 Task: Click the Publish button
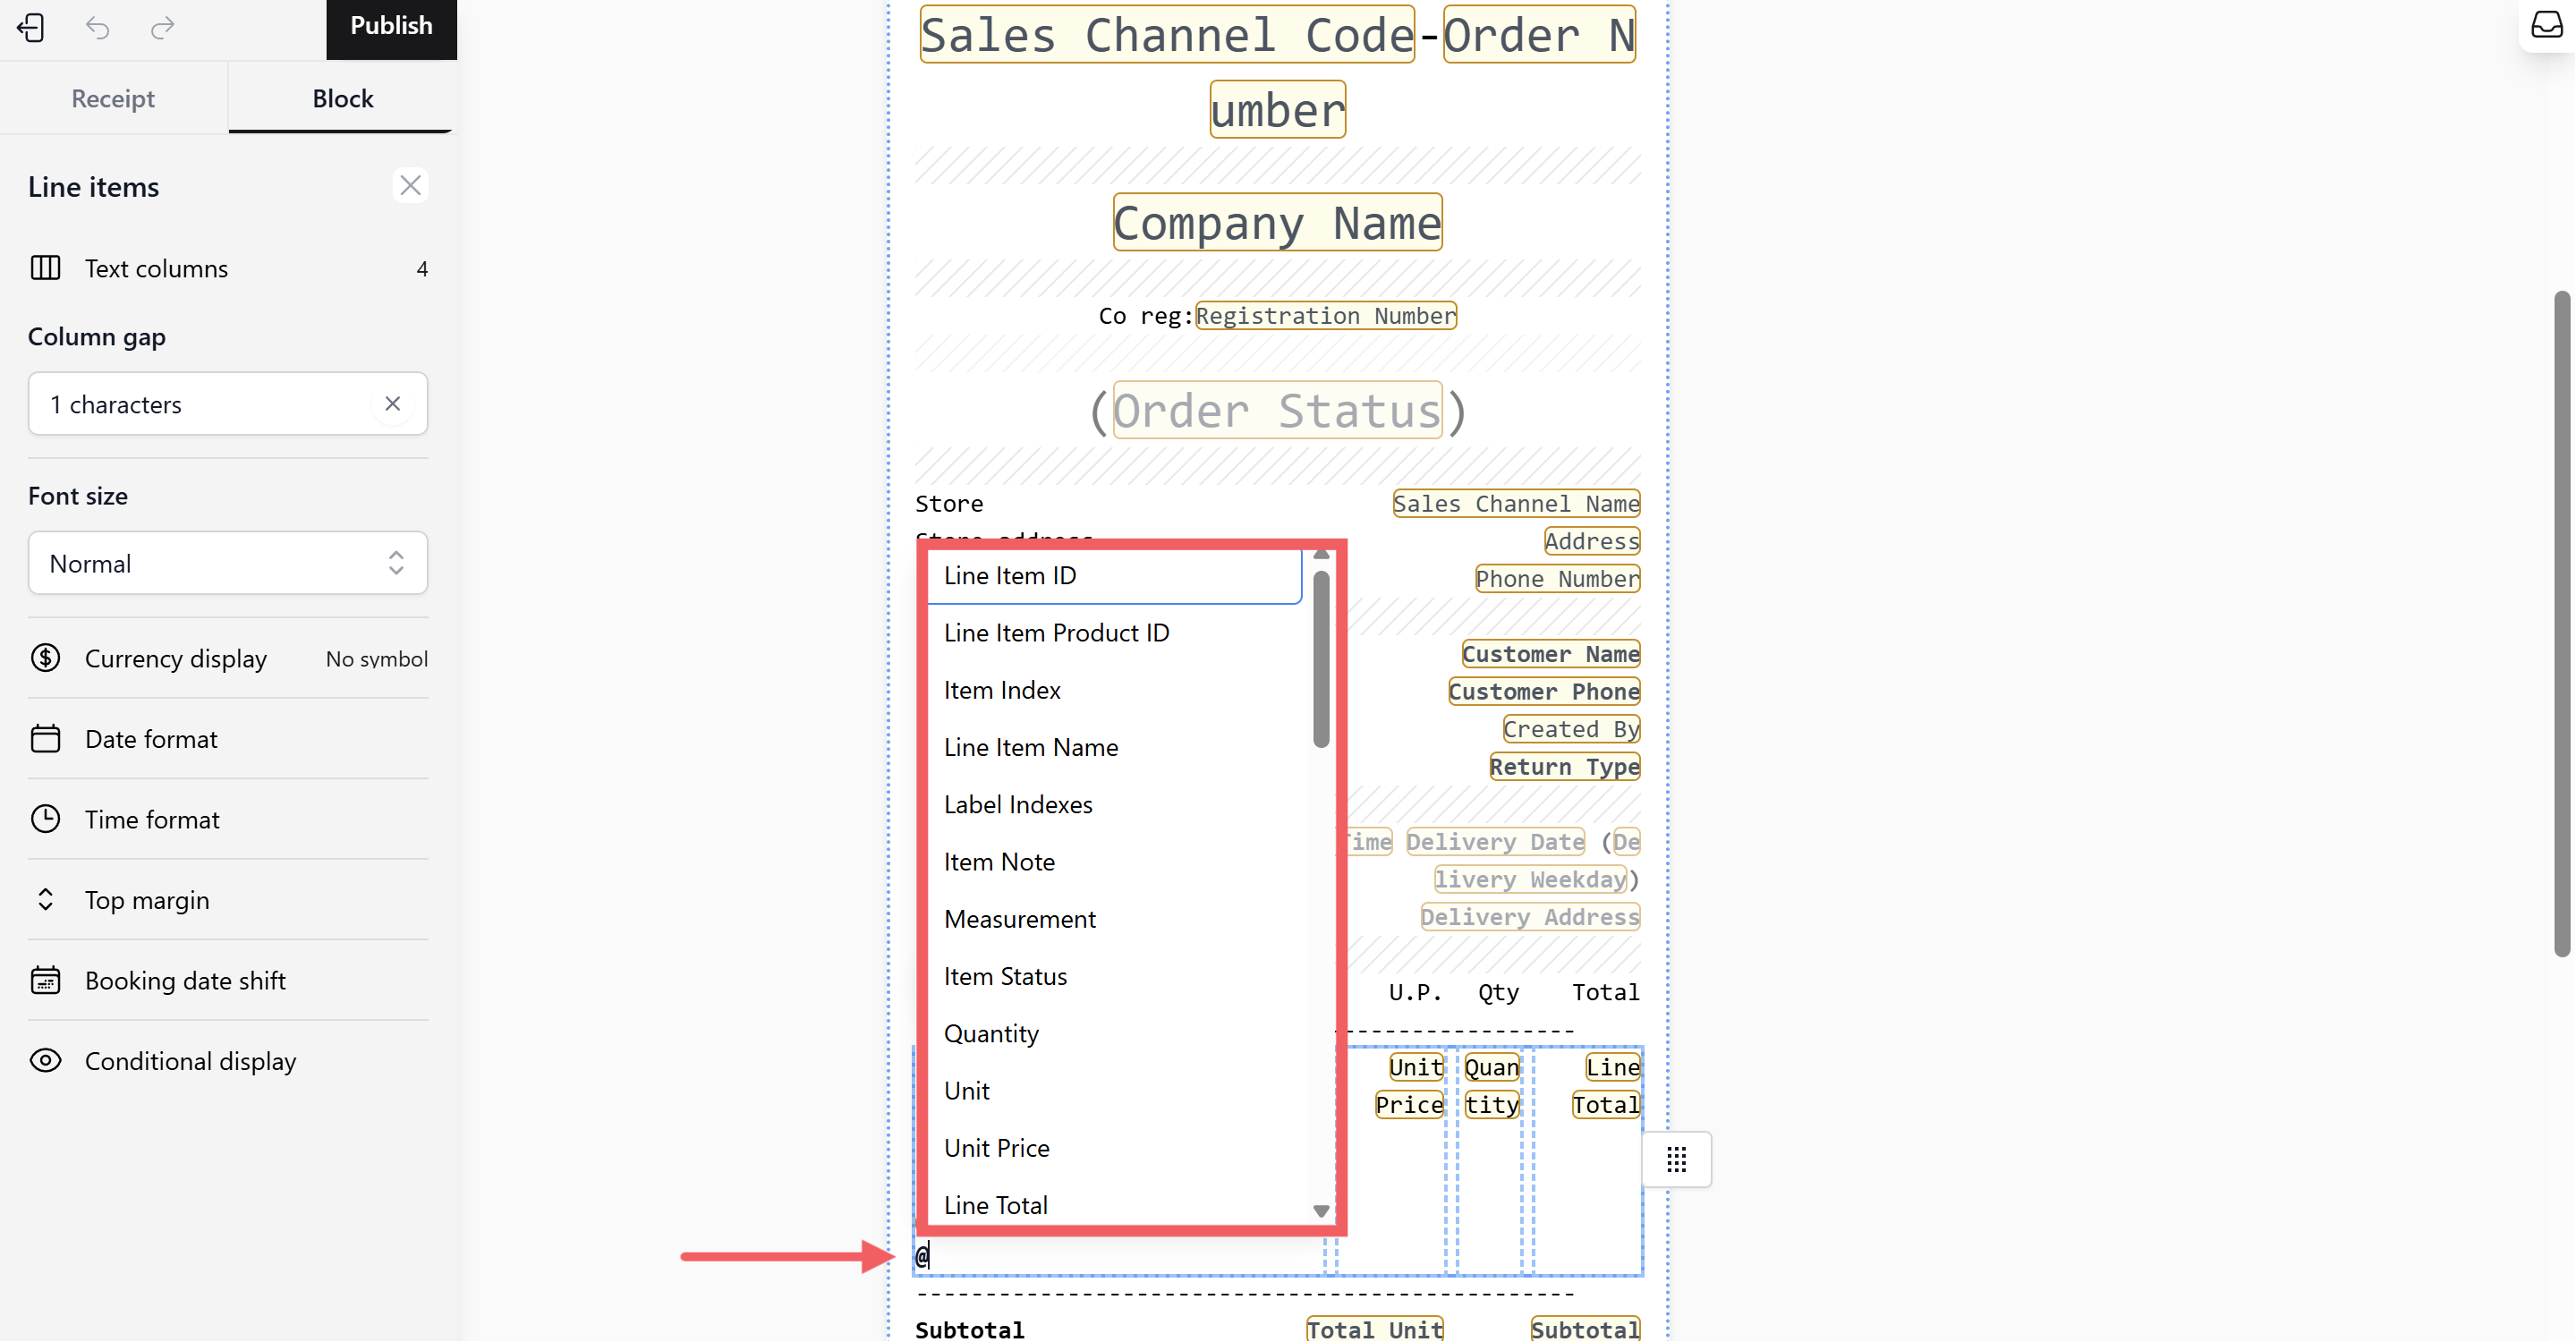point(391,26)
